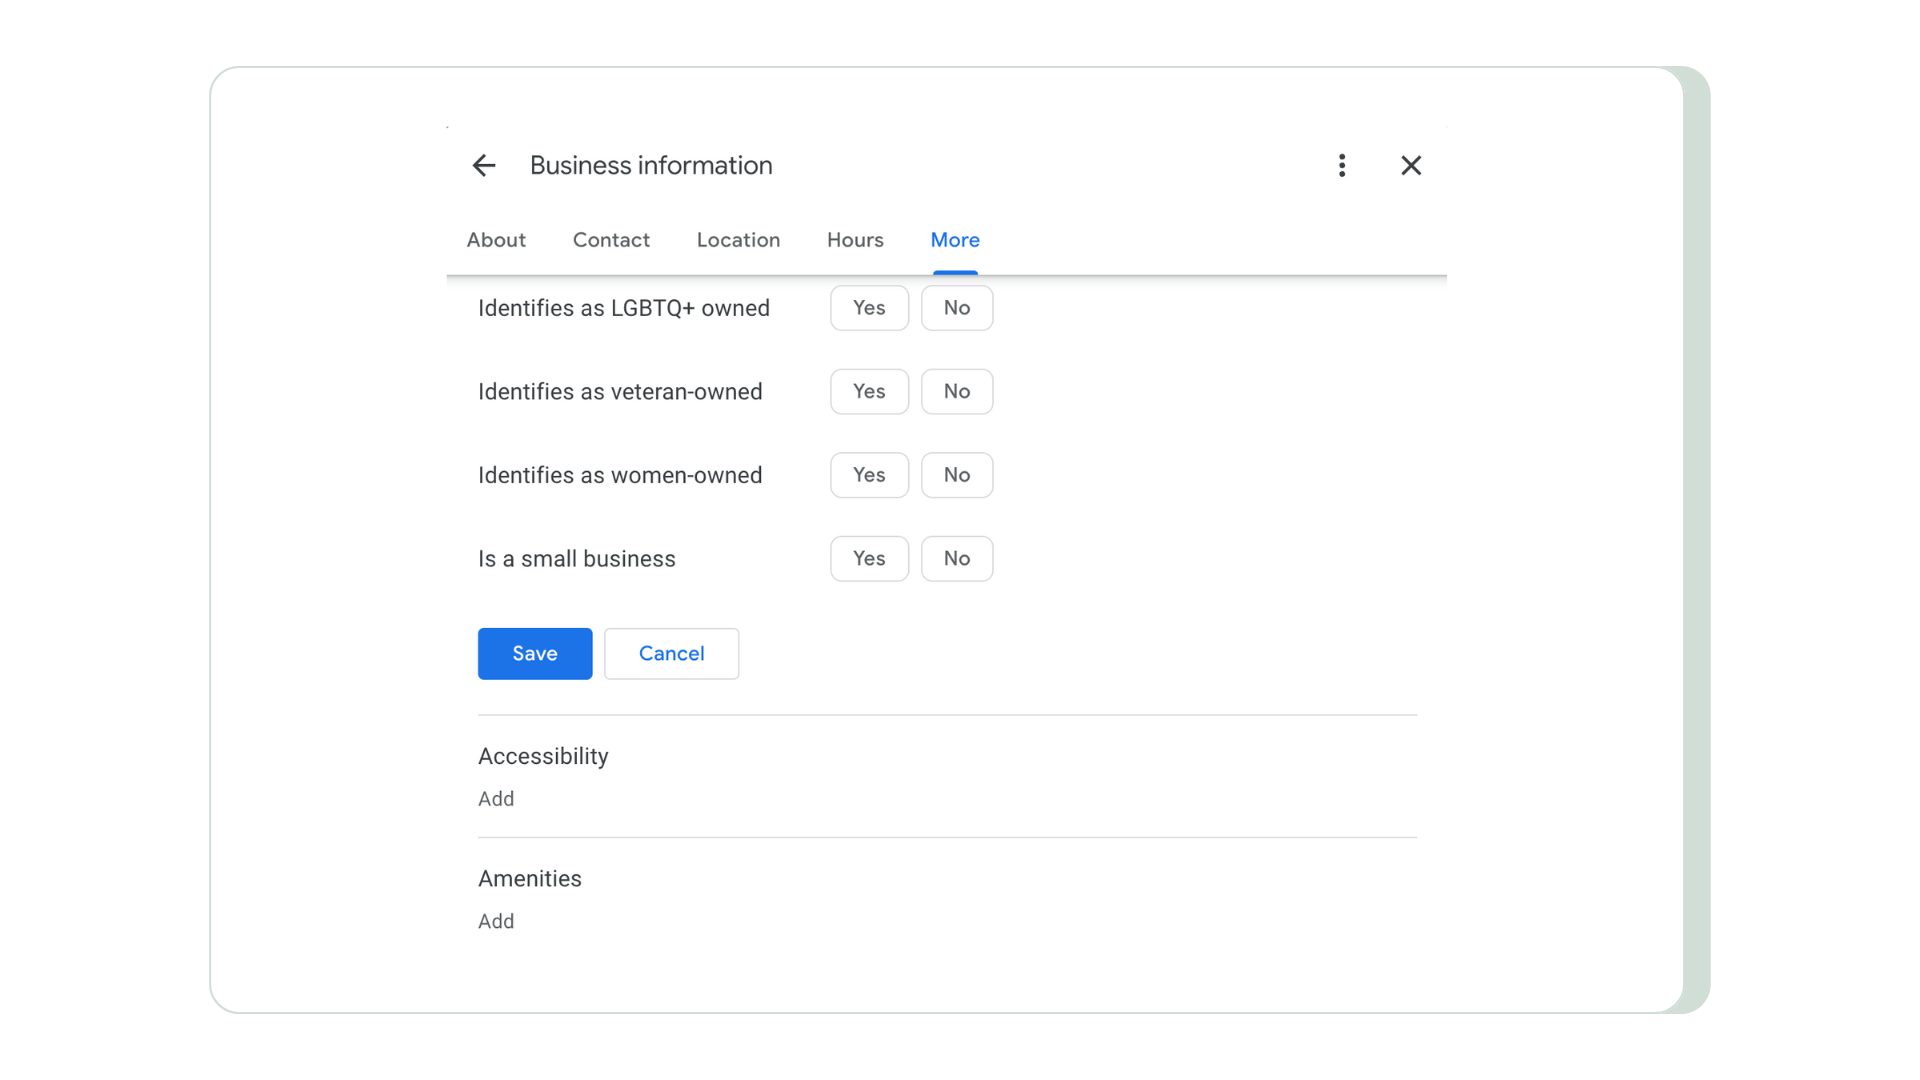Go to the Location tab

tap(738, 240)
